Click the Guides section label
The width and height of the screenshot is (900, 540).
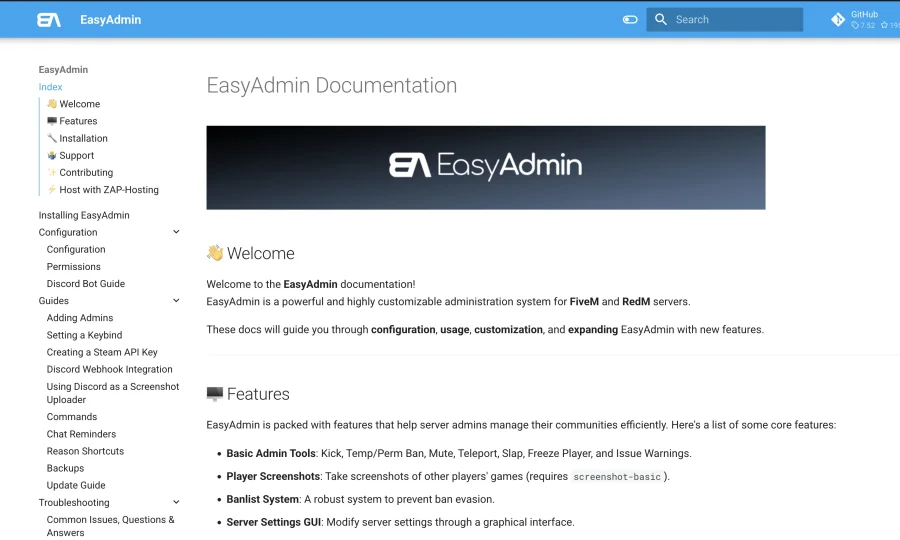click(x=53, y=301)
